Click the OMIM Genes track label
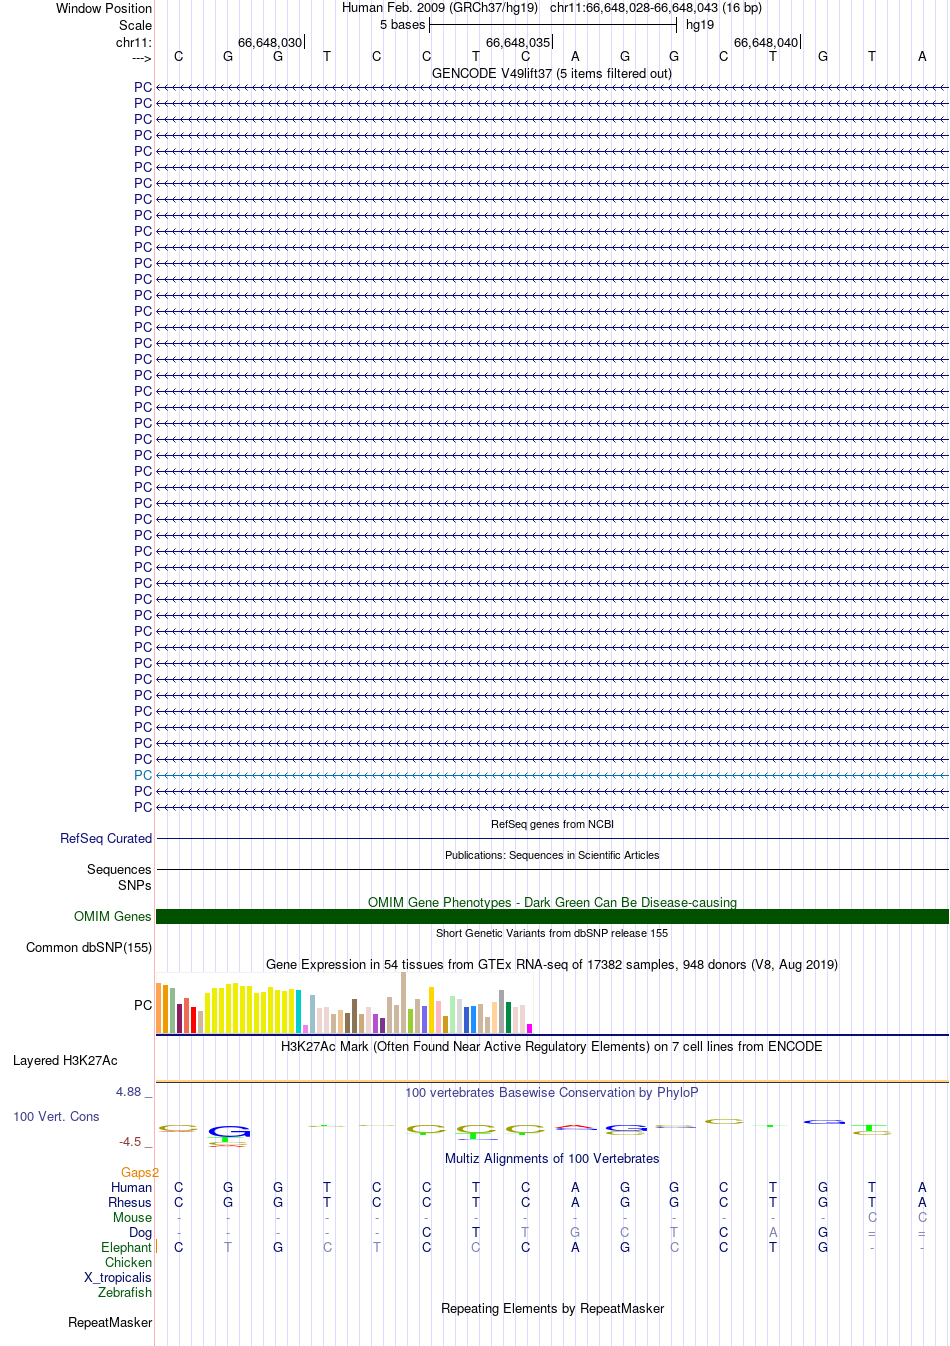The width and height of the screenshot is (950, 1346). click(113, 916)
